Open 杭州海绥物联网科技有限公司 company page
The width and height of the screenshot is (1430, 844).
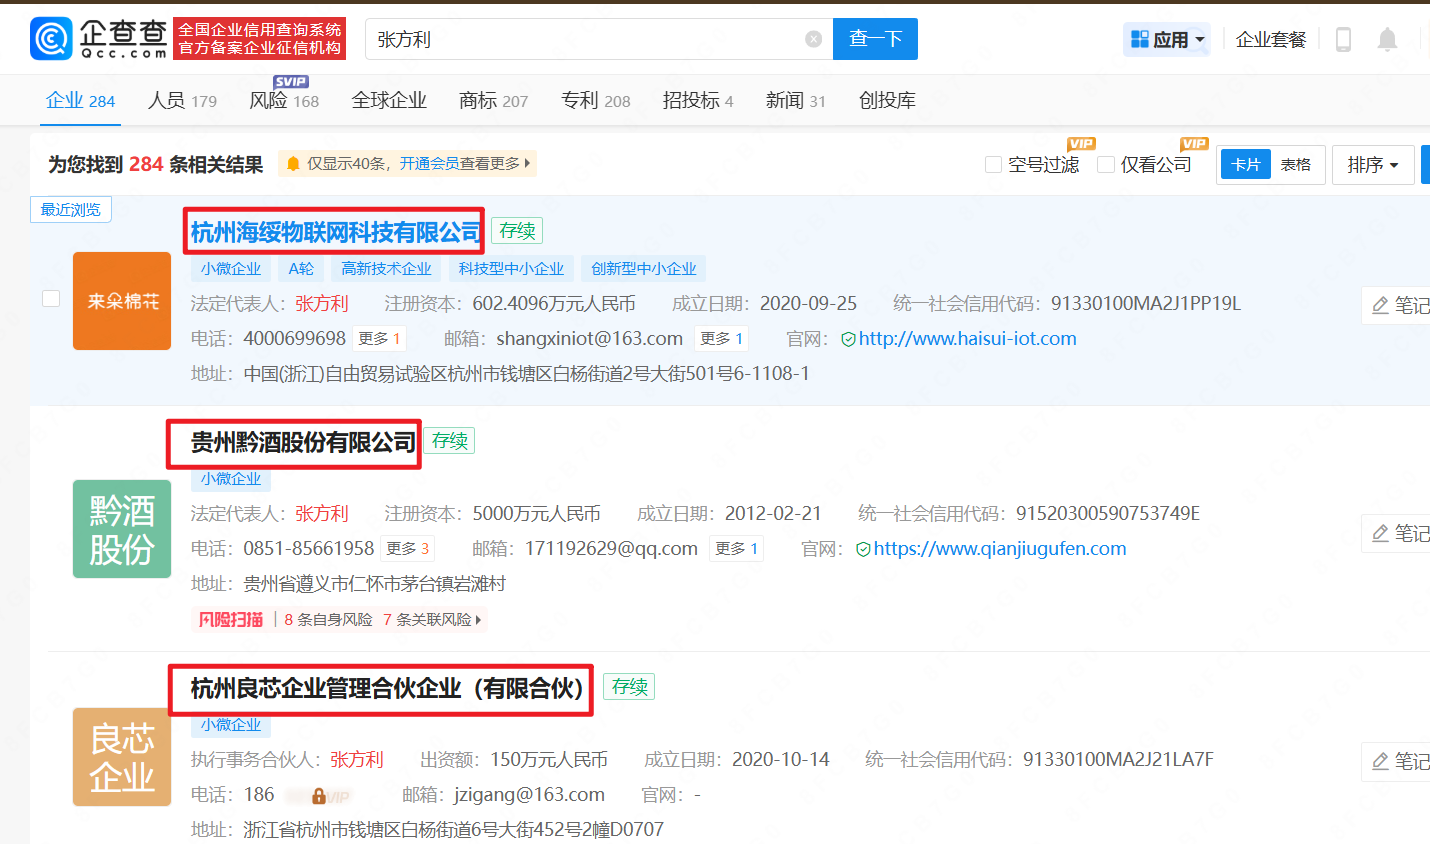336,232
